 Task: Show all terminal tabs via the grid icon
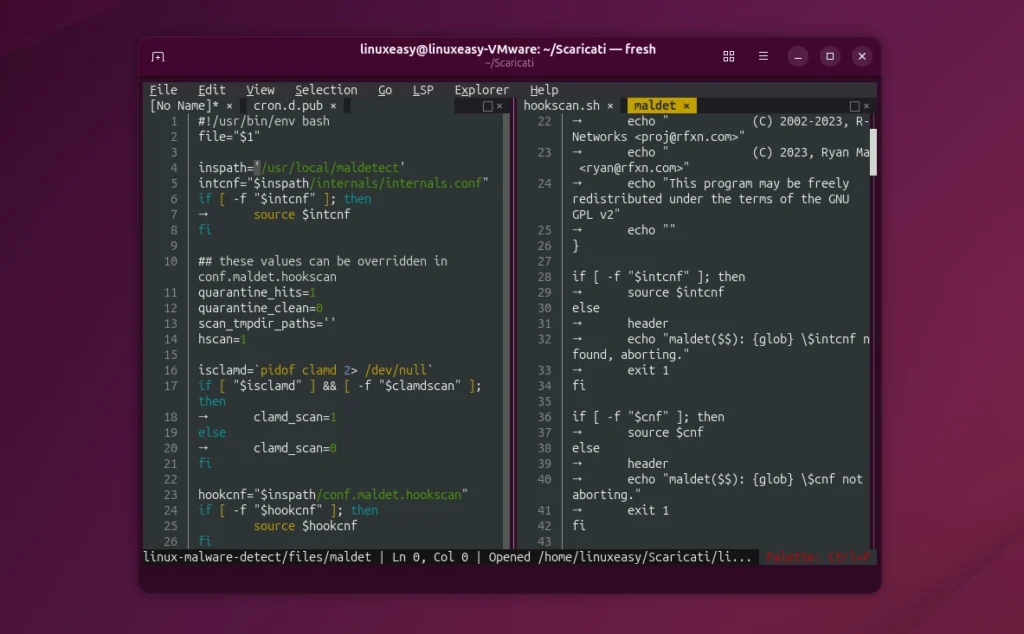click(728, 56)
